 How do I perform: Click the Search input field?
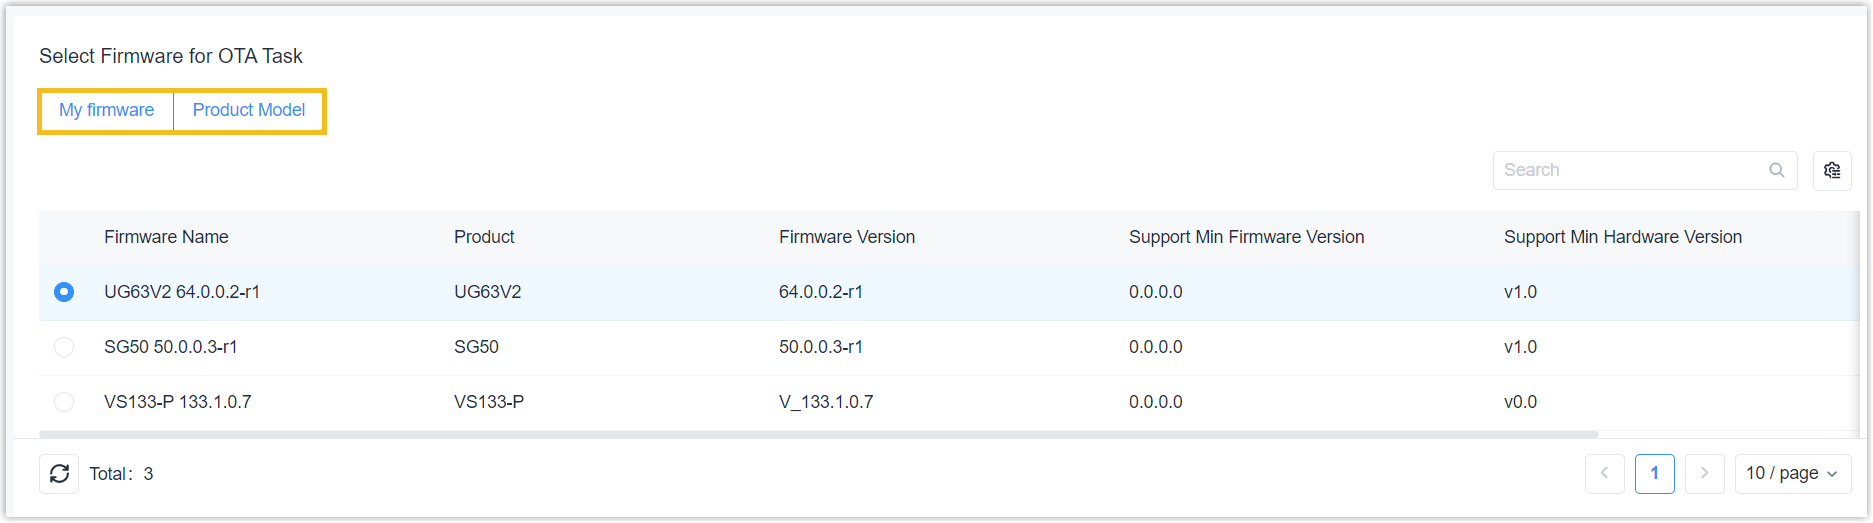pos(1630,171)
